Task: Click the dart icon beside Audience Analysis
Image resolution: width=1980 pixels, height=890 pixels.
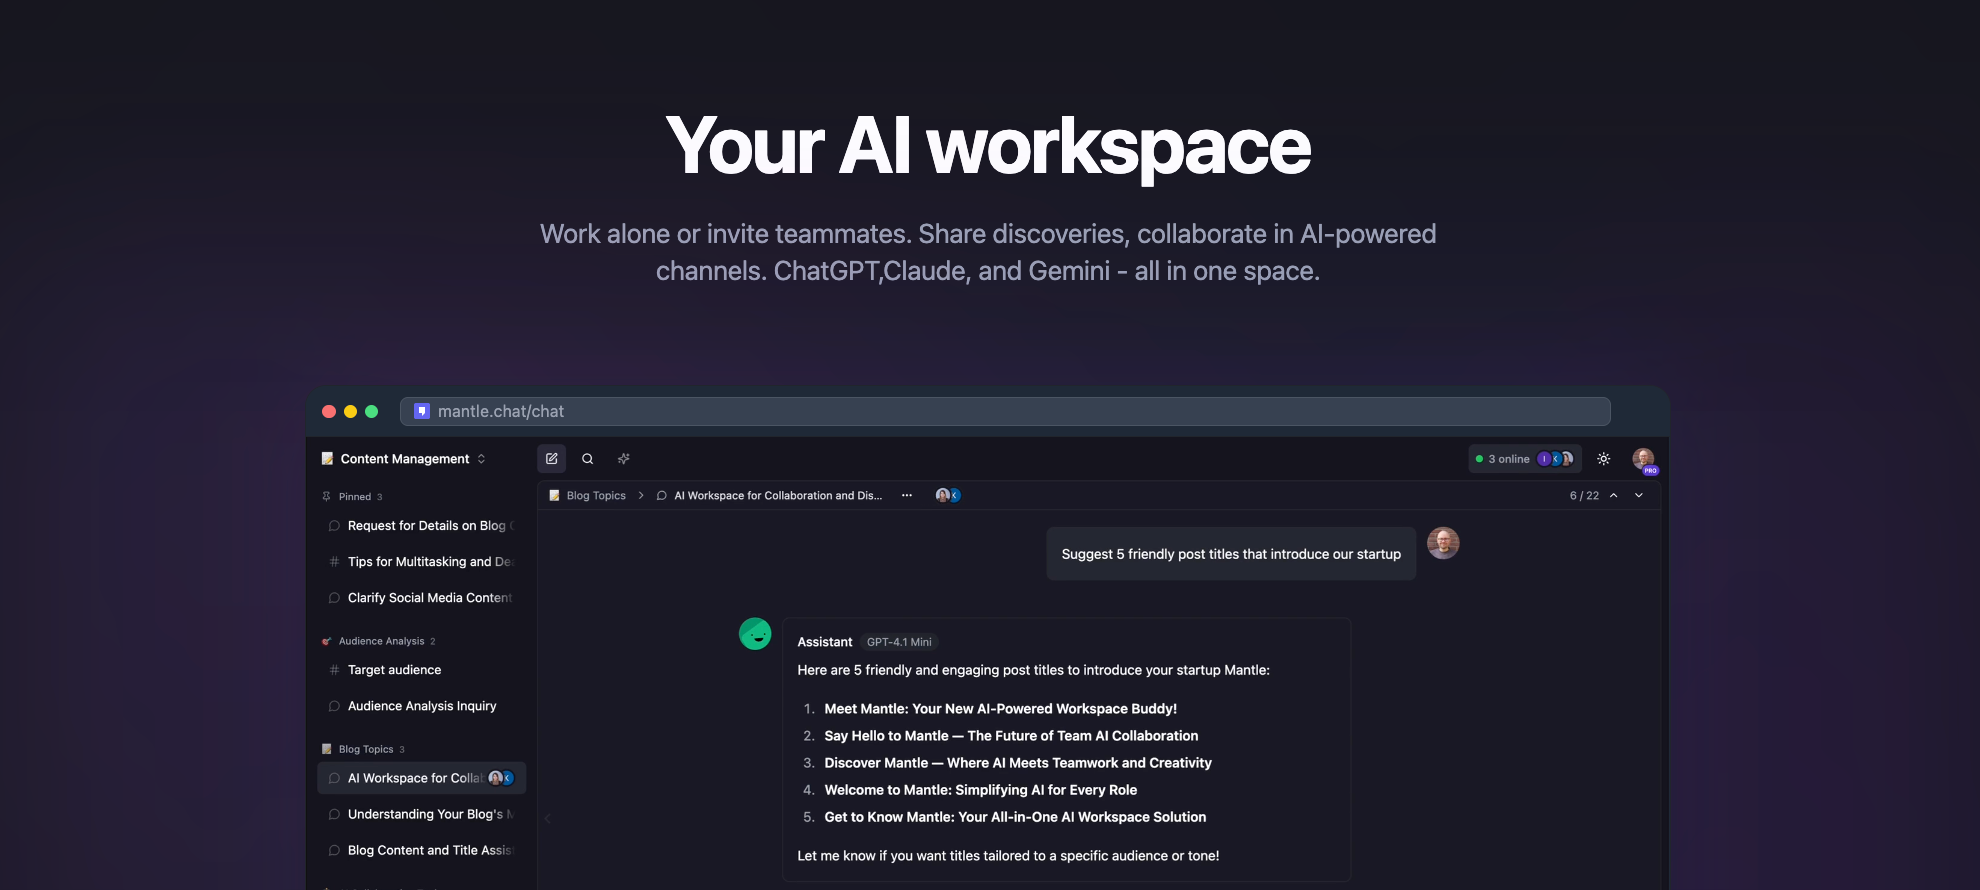Action: coord(327,641)
